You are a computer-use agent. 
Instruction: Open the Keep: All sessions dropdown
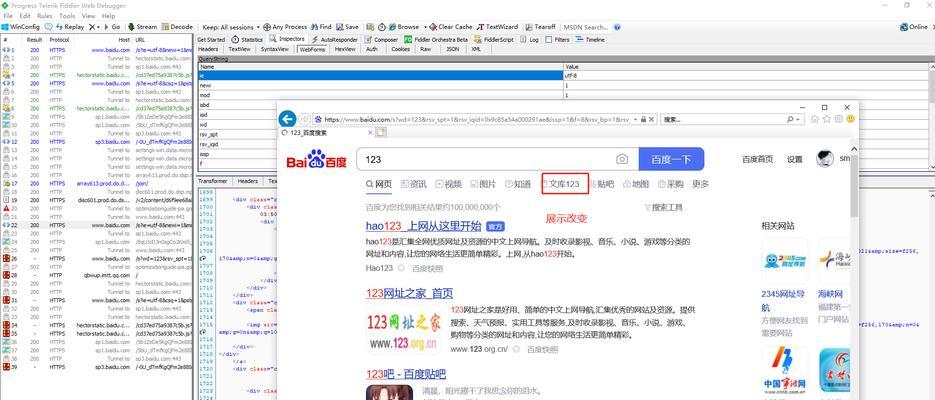pos(231,27)
